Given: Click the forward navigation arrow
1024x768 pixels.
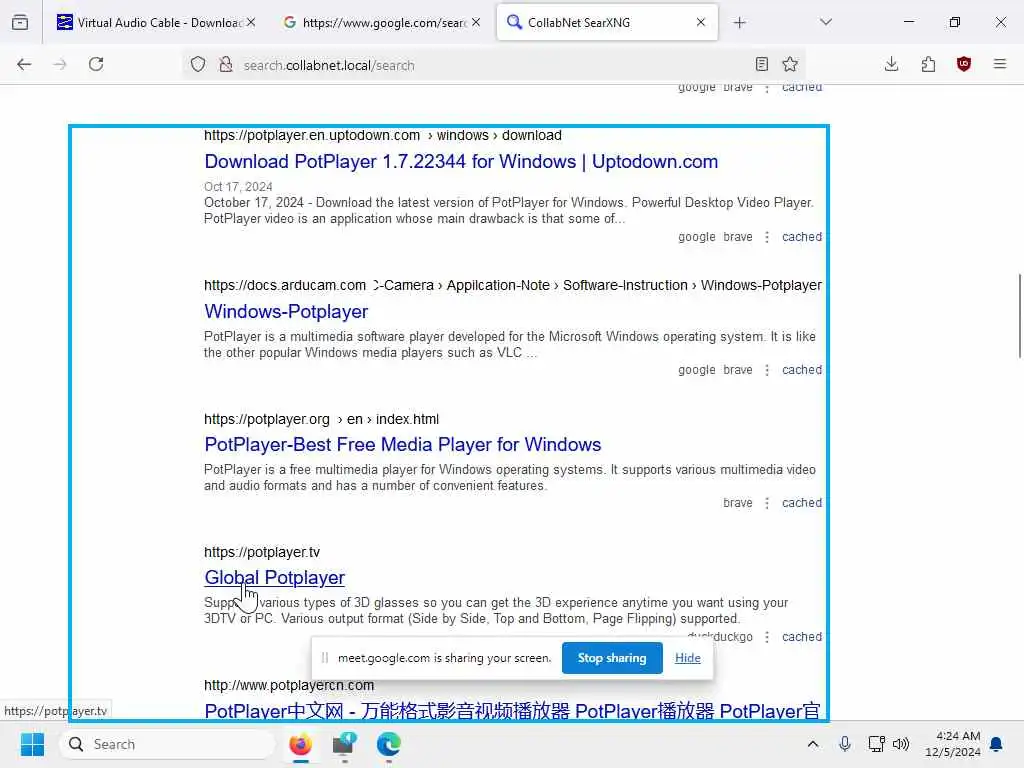Looking at the screenshot, I should [60, 64].
